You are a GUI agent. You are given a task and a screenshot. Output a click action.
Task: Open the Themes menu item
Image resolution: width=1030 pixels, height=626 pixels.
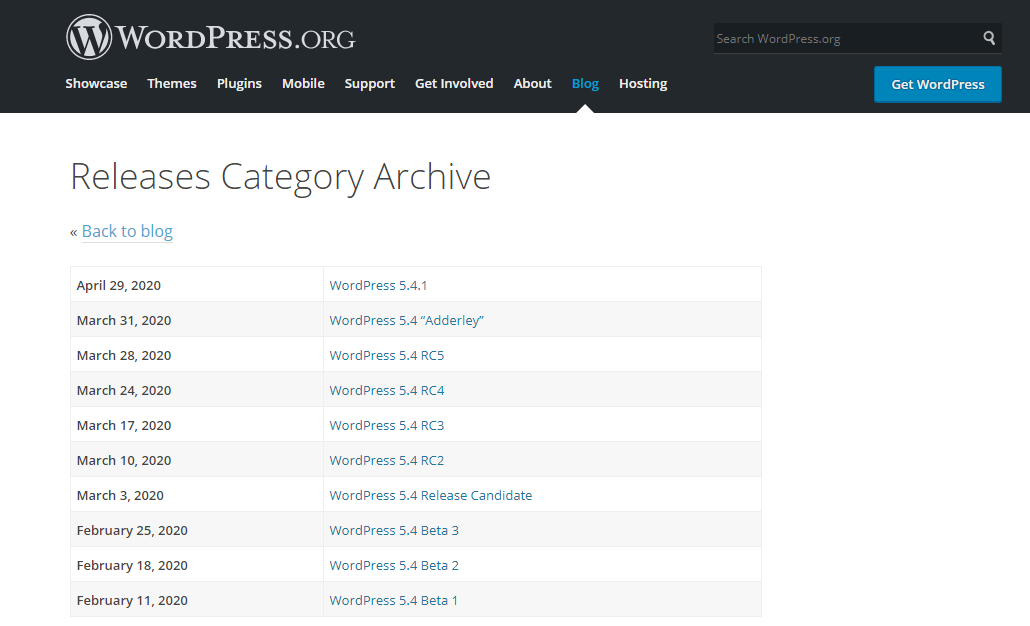(x=171, y=83)
